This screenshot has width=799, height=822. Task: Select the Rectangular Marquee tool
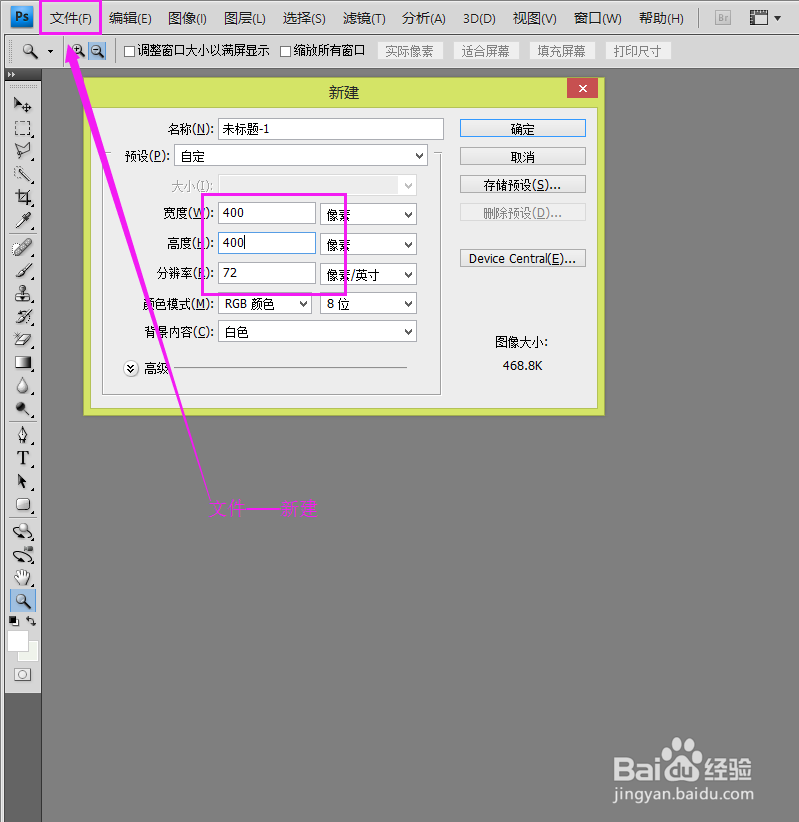click(23, 128)
